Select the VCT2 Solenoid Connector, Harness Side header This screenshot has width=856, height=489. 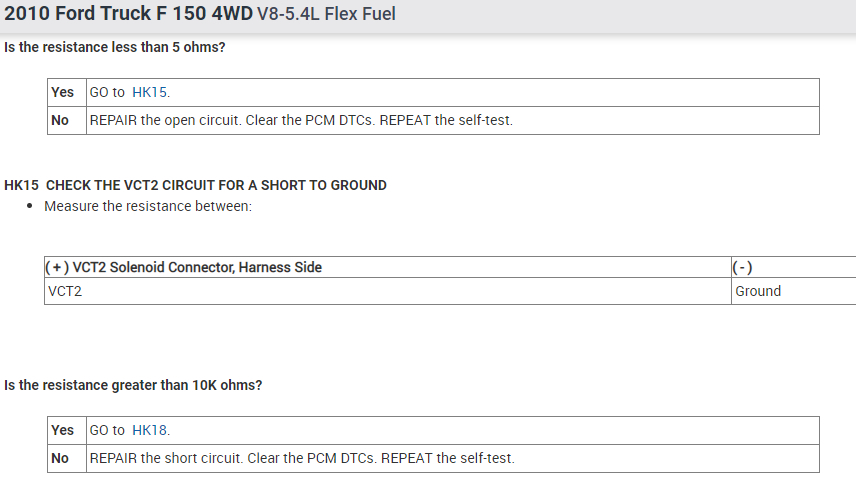point(184,267)
